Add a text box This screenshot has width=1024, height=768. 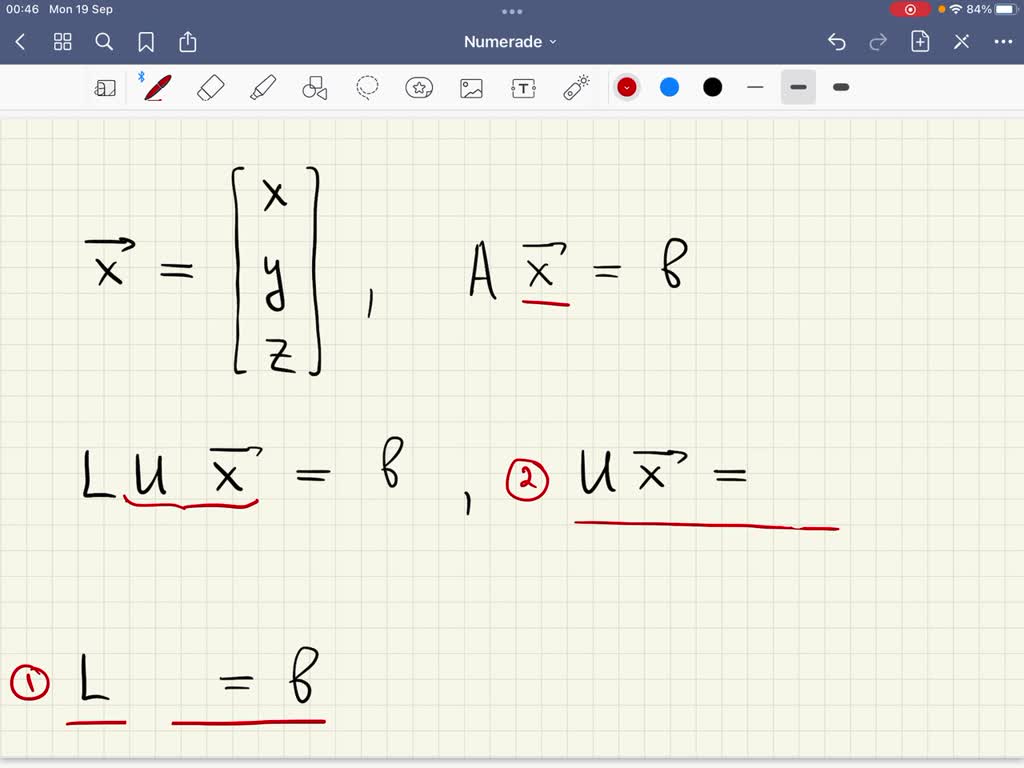pyautogui.click(x=523, y=87)
